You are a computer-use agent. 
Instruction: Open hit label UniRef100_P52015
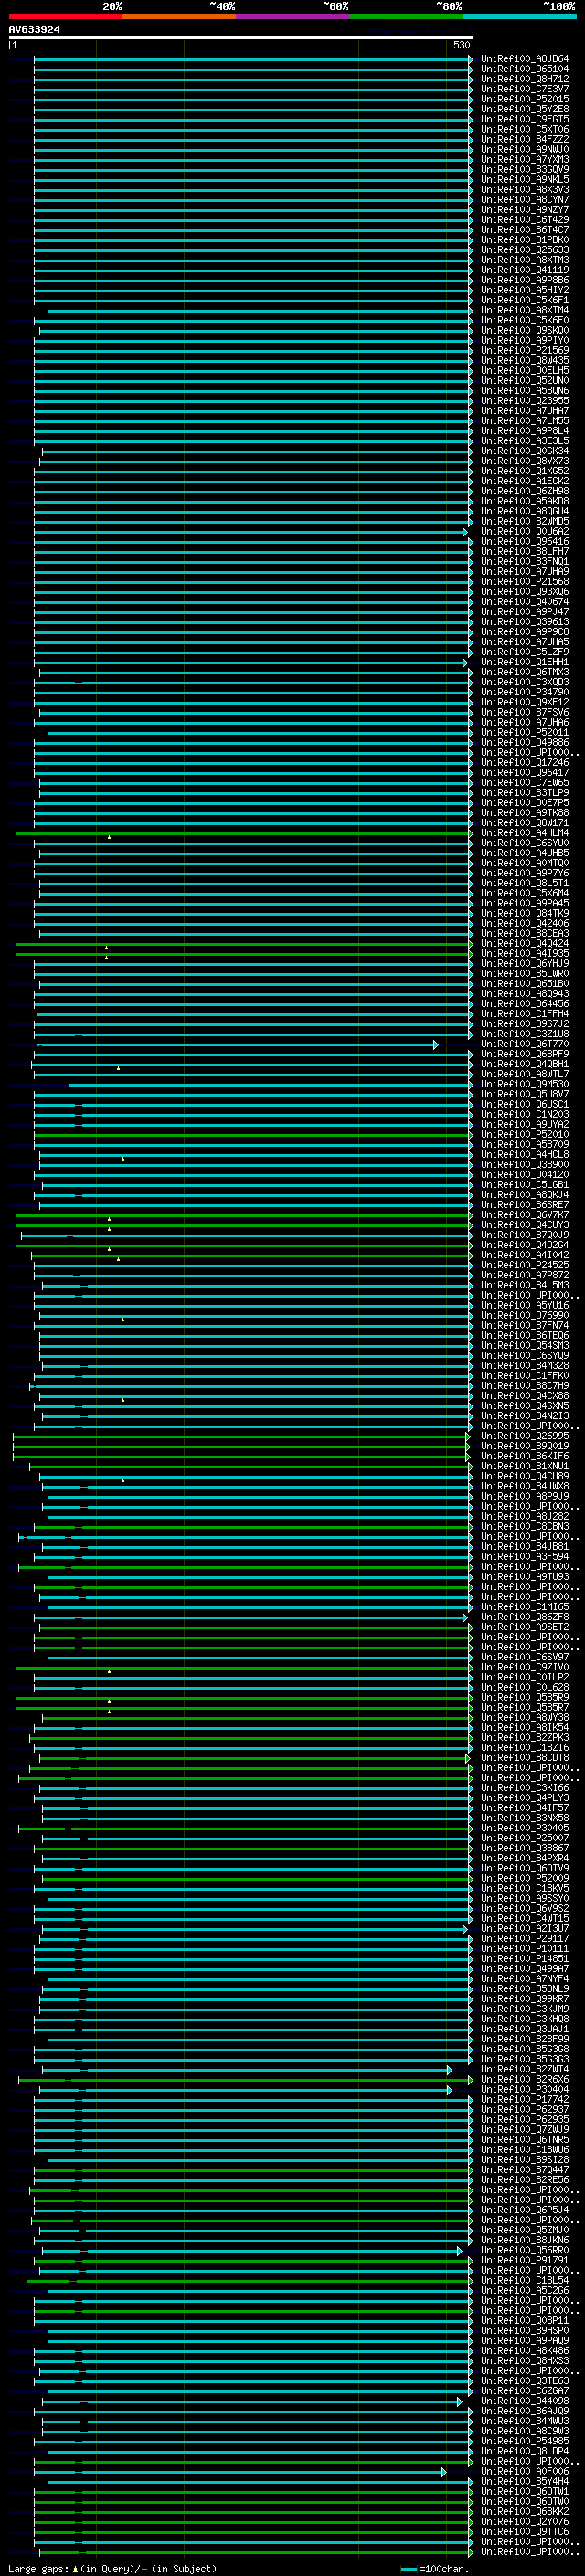(x=525, y=99)
